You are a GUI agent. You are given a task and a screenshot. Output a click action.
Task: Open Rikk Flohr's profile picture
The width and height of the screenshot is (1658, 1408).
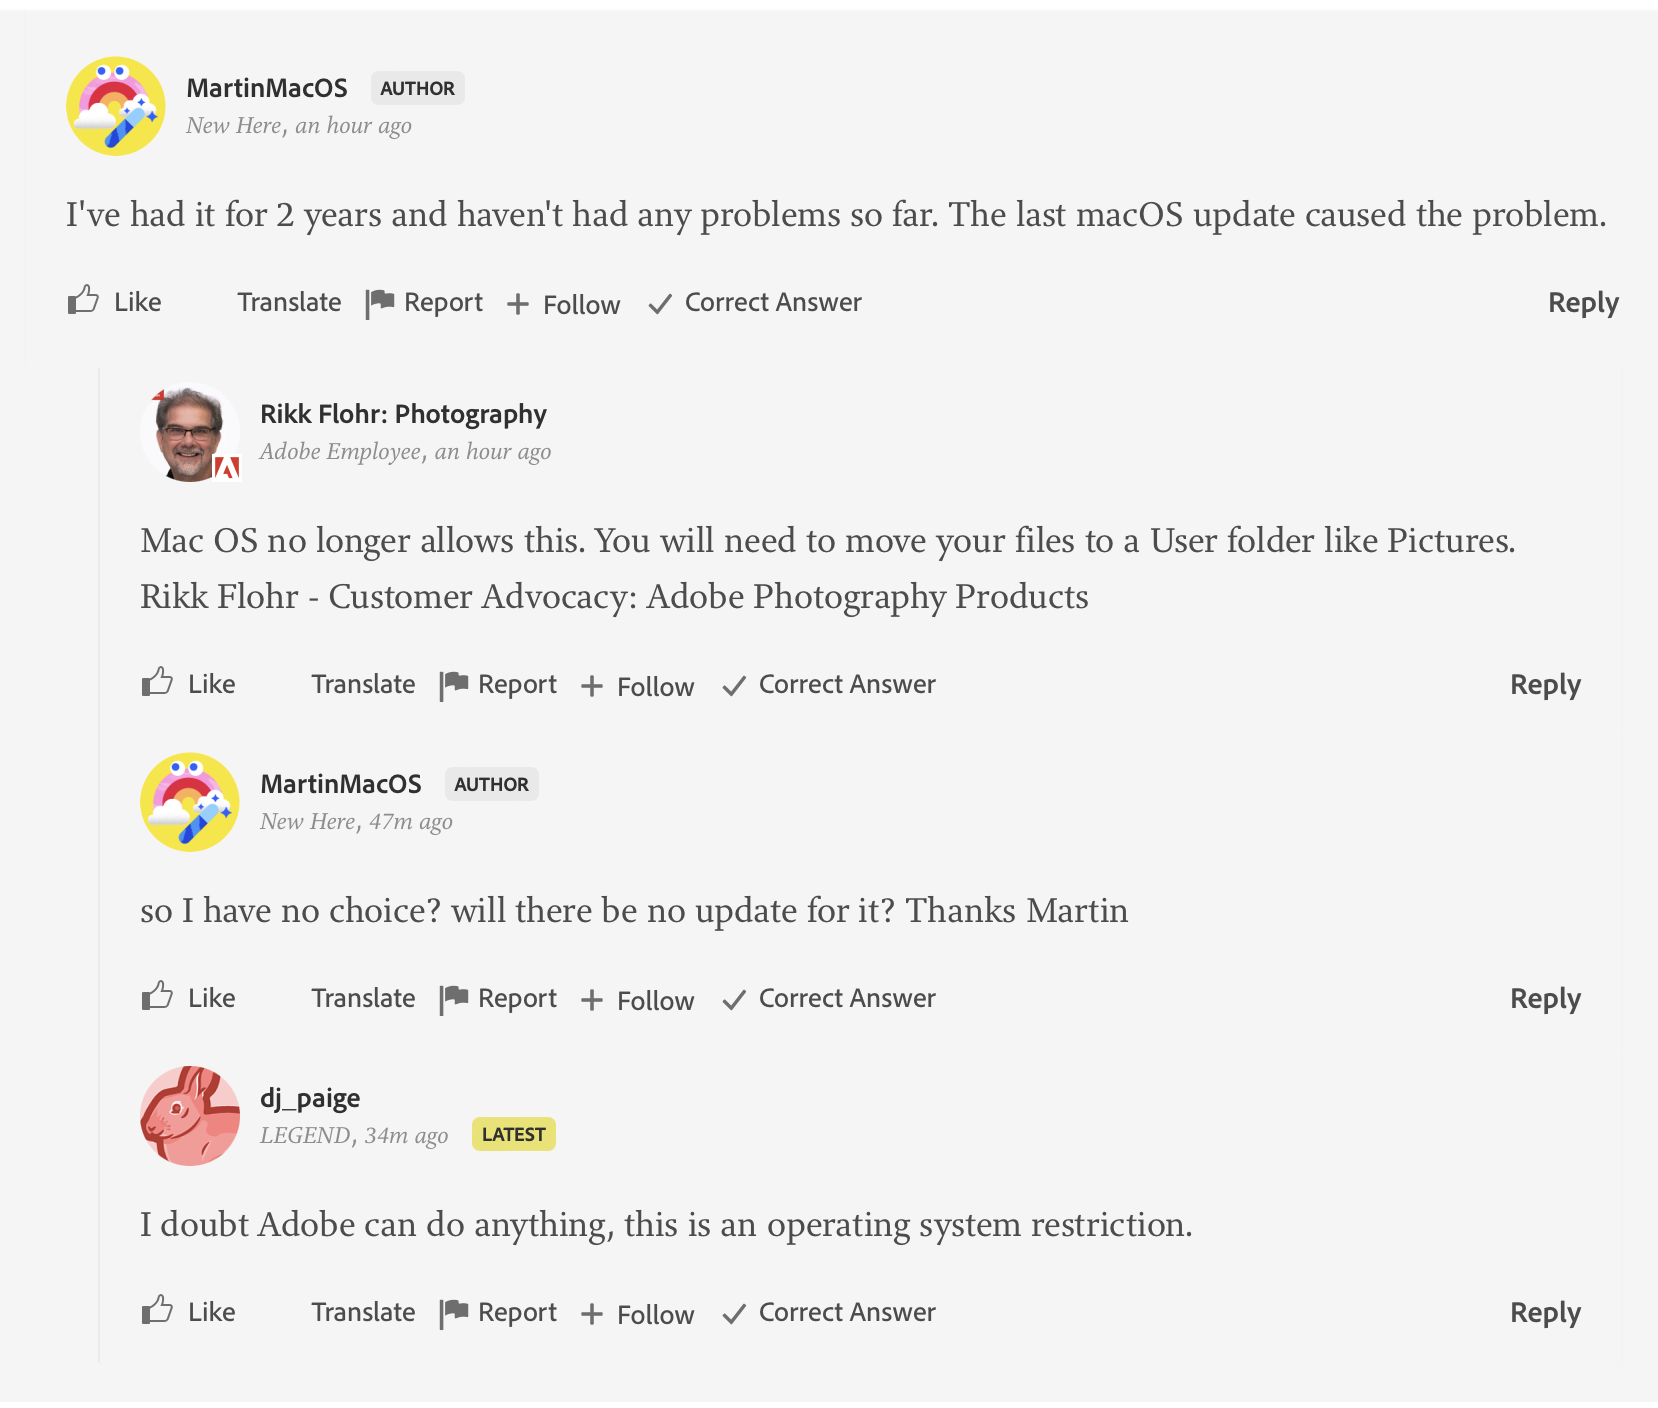[x=190, y=432]
